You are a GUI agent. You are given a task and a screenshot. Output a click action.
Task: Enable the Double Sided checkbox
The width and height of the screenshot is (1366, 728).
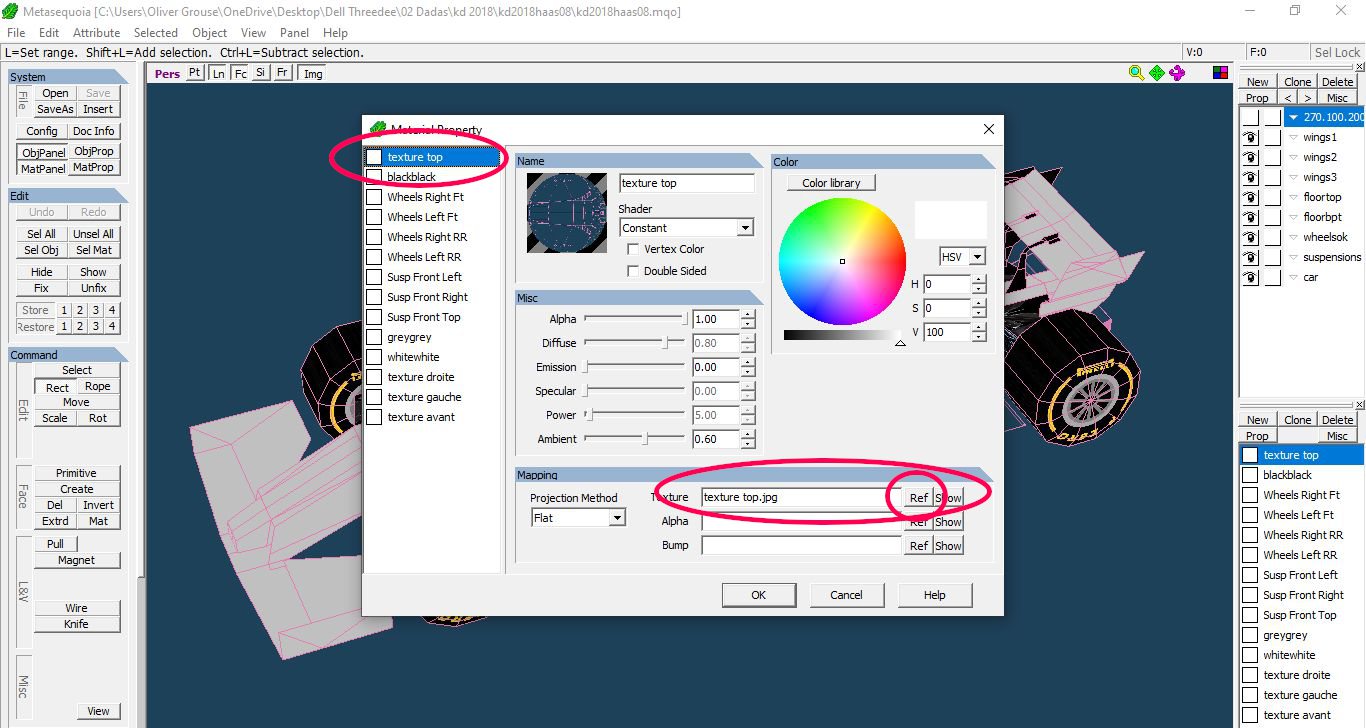click(x=633, y=271)
